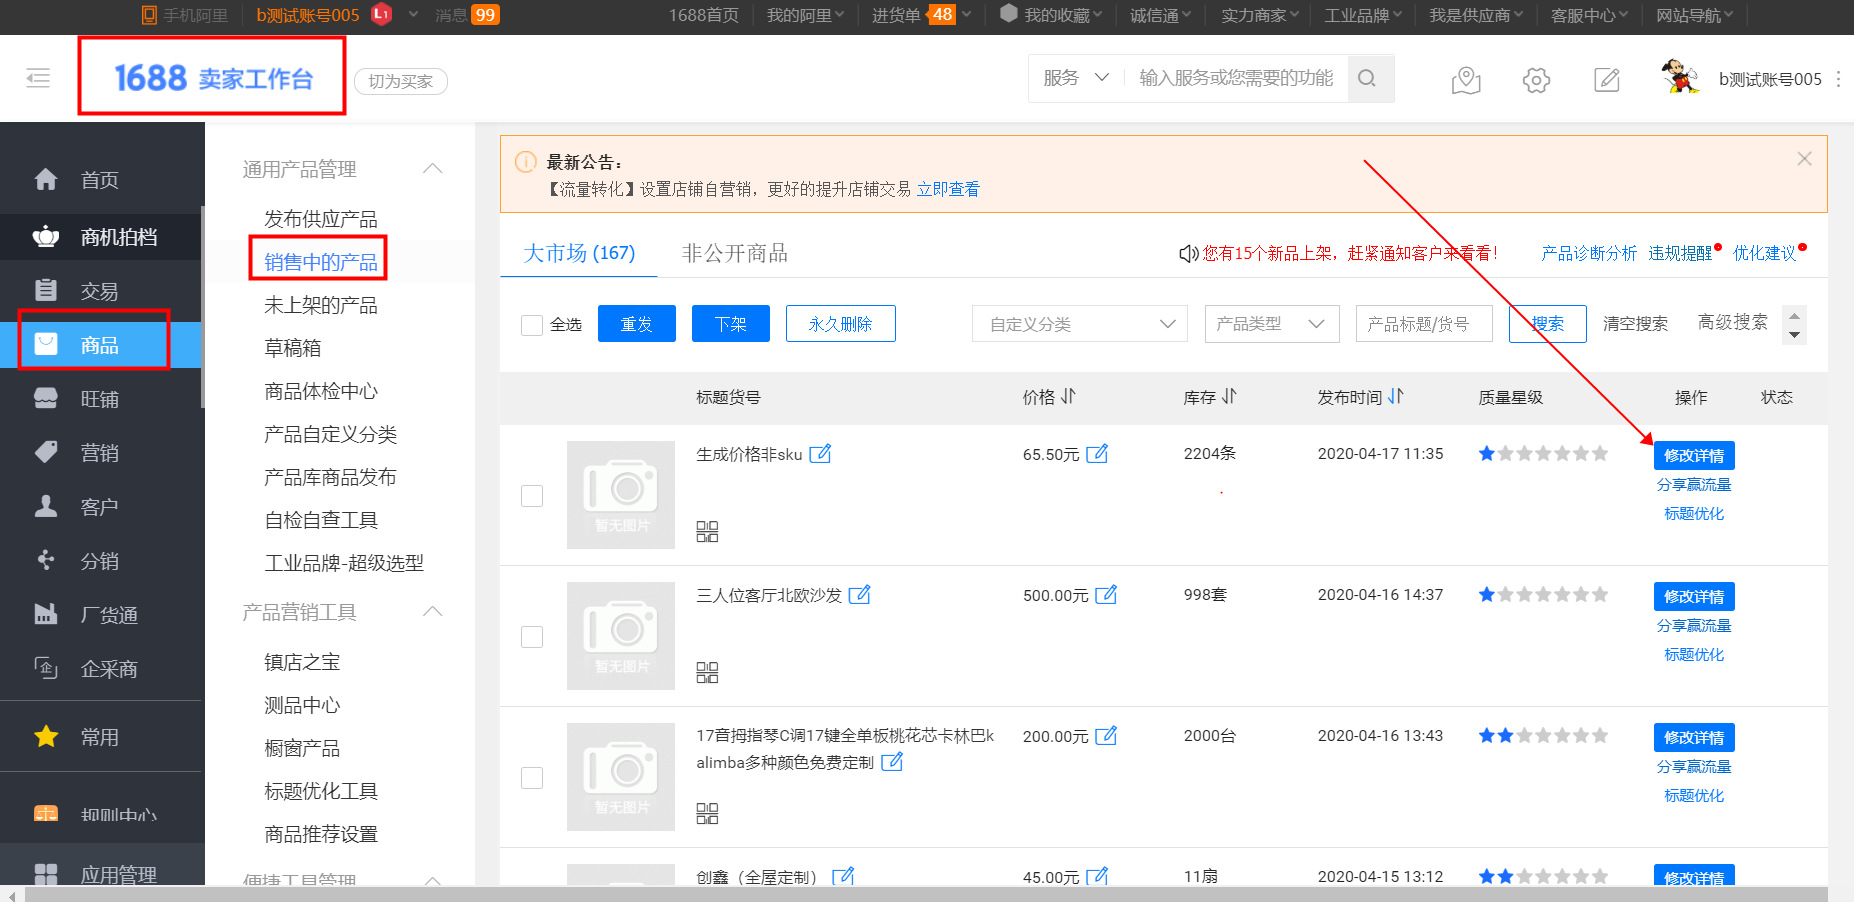
Task: Click the 下架 button
Action: pos(730,323)
